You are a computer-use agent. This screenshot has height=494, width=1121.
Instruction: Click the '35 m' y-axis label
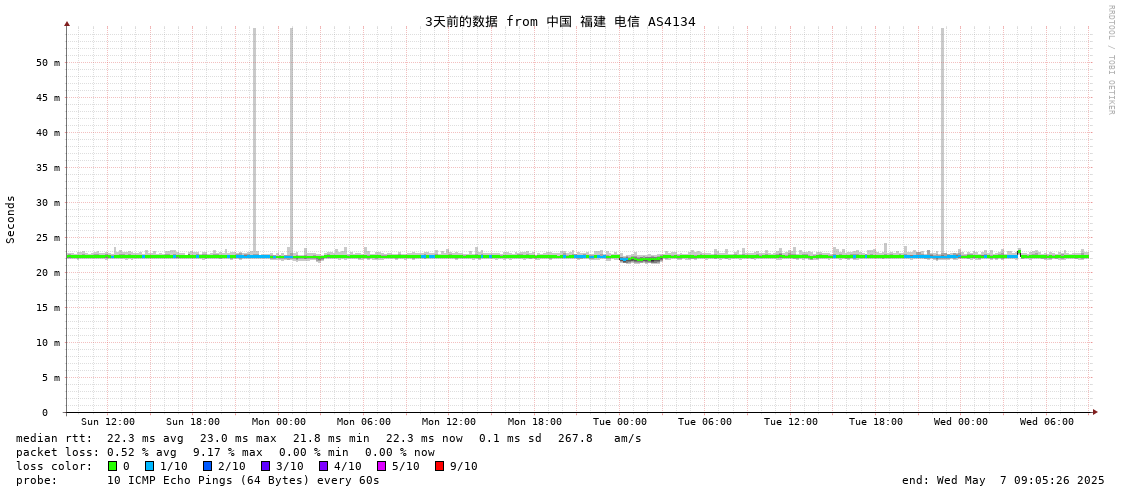point(48,167)
